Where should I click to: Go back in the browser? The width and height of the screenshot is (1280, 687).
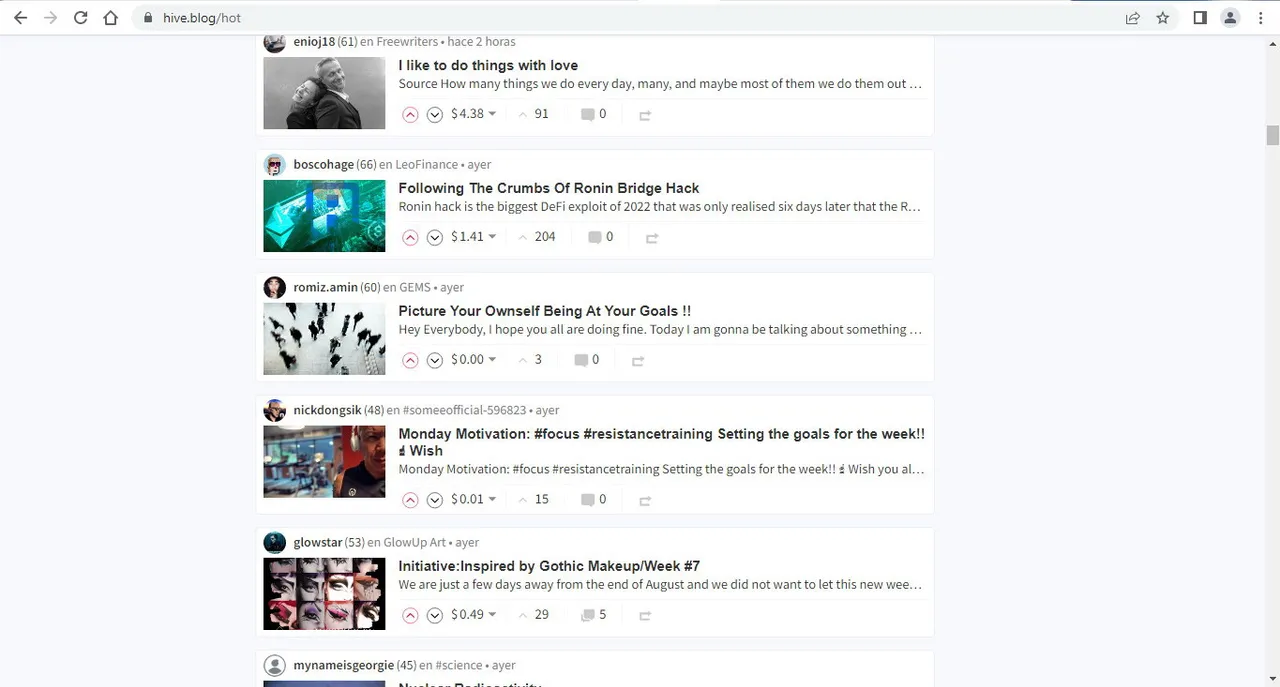click(20, 18)
